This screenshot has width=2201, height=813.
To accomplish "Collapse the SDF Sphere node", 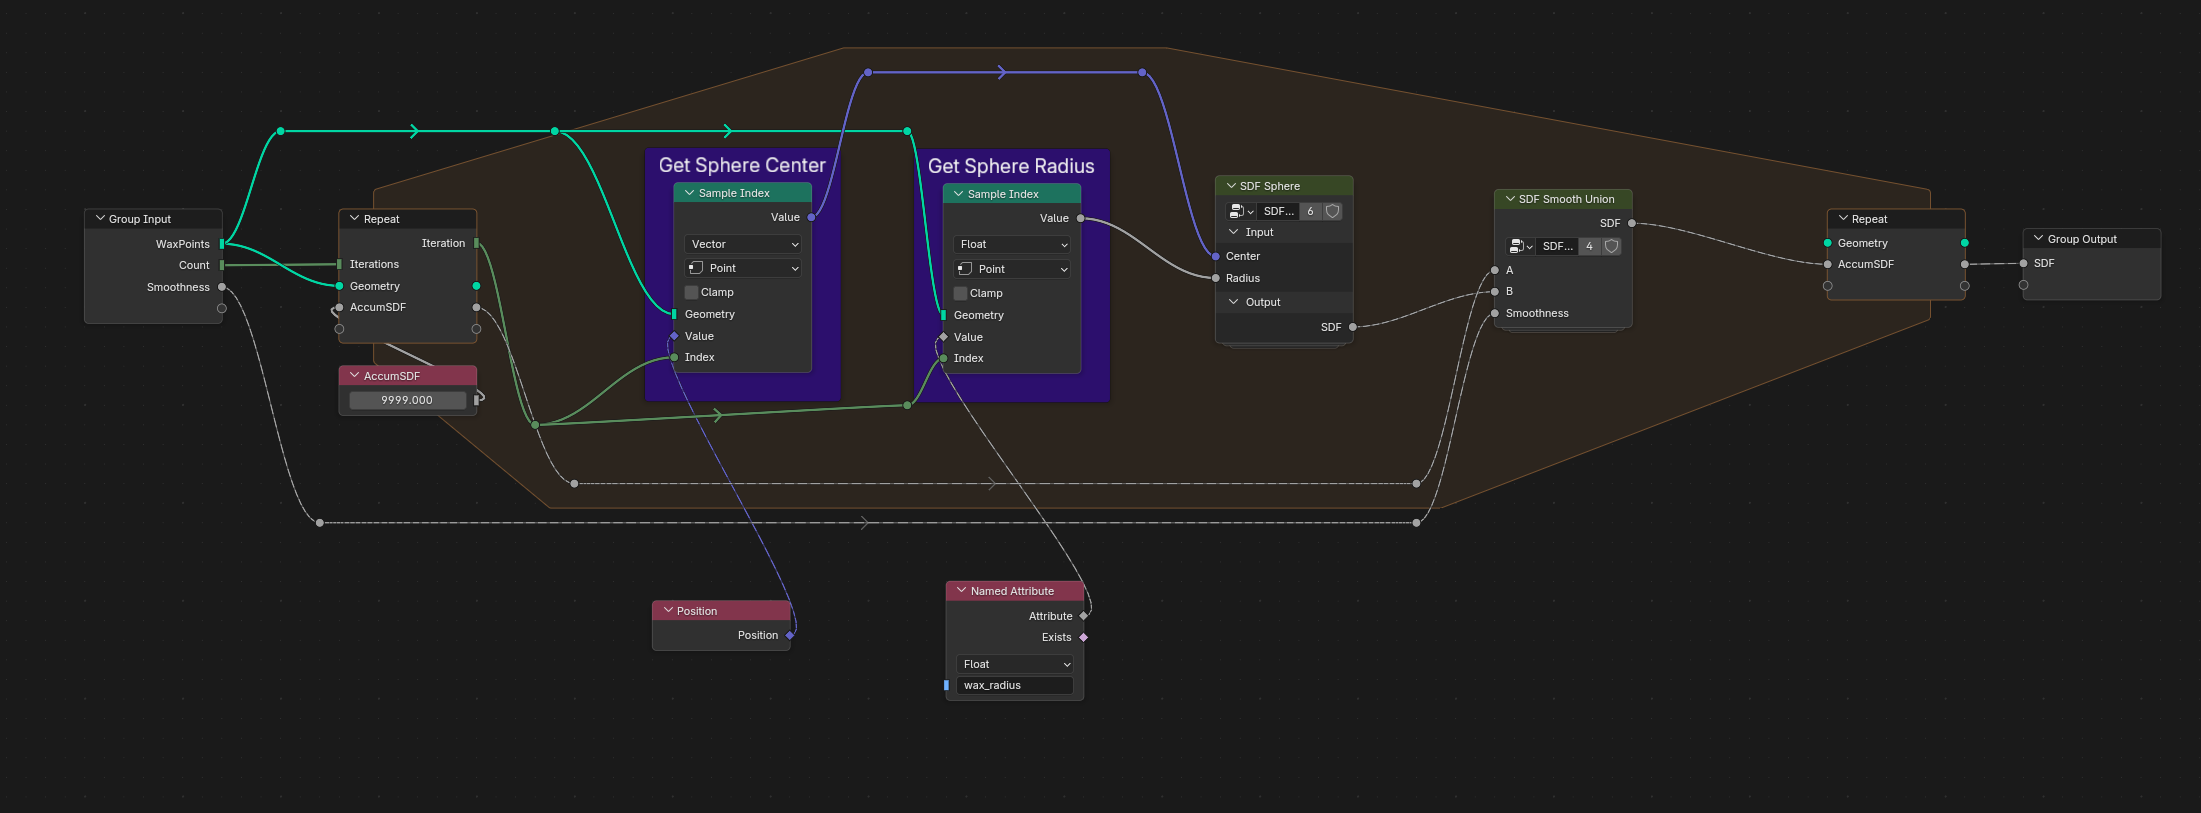I will [x=1231, y=185].
